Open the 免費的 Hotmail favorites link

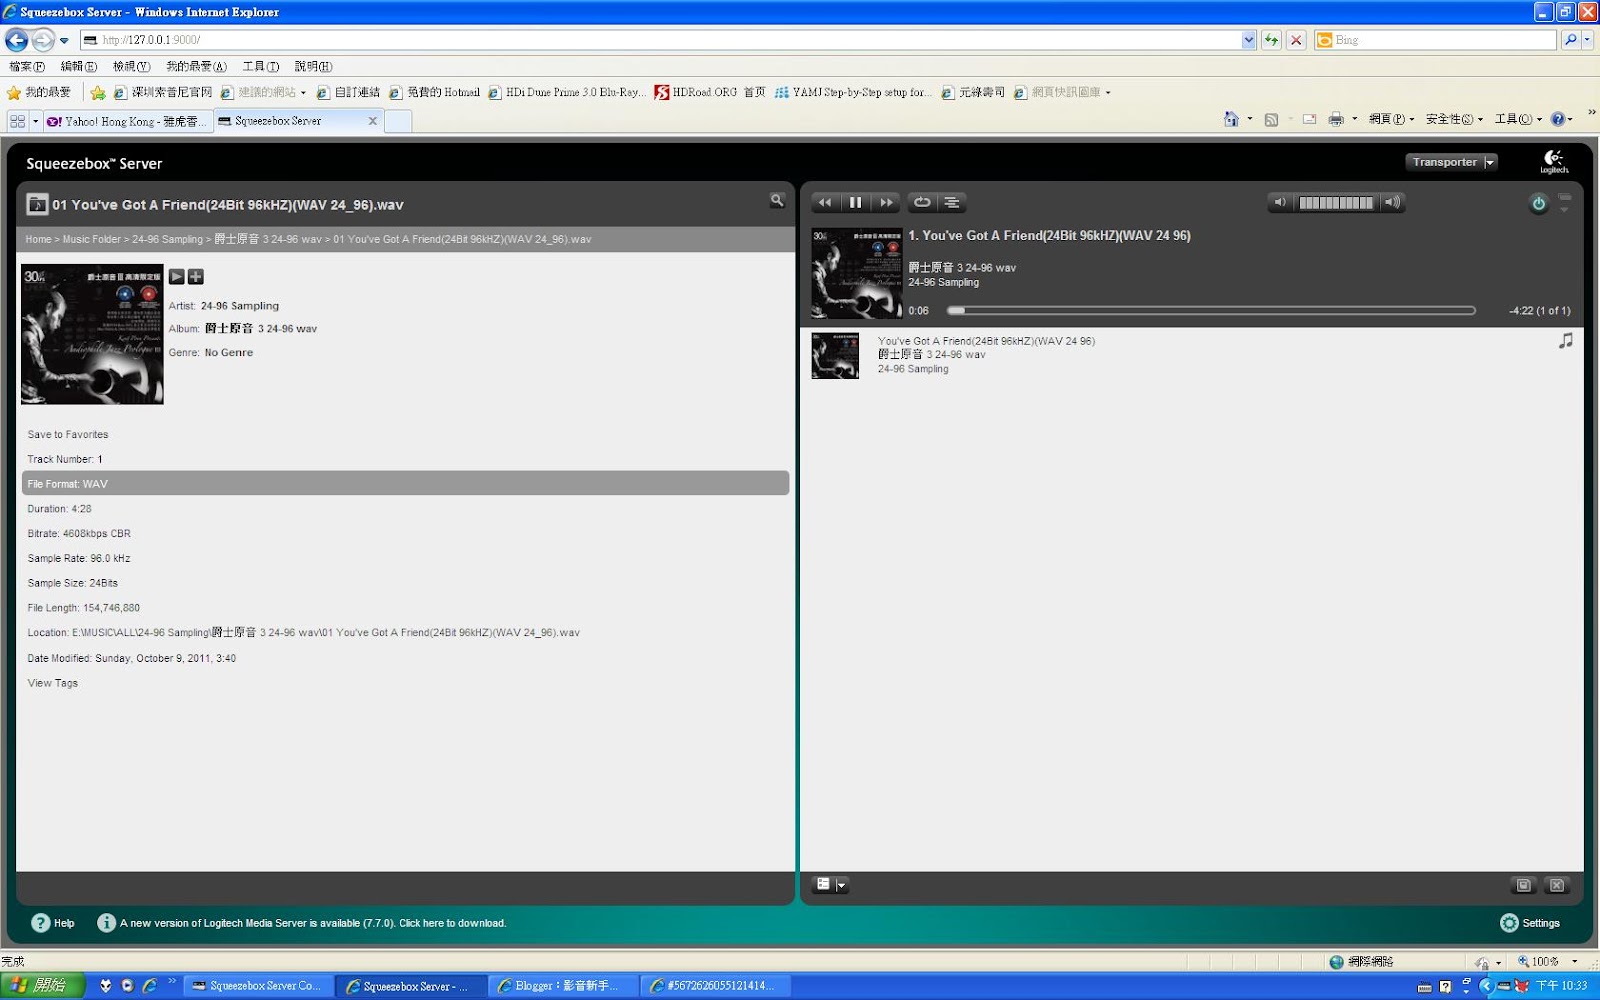click(x=435, y=92)
